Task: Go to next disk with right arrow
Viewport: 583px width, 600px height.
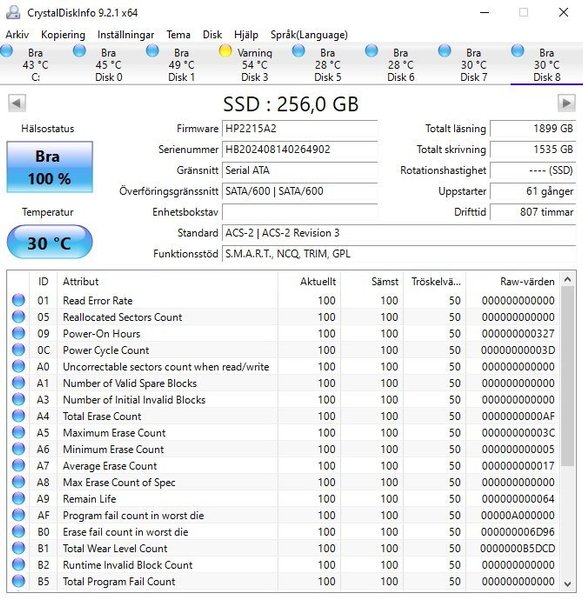Action: tap(567, 103)
